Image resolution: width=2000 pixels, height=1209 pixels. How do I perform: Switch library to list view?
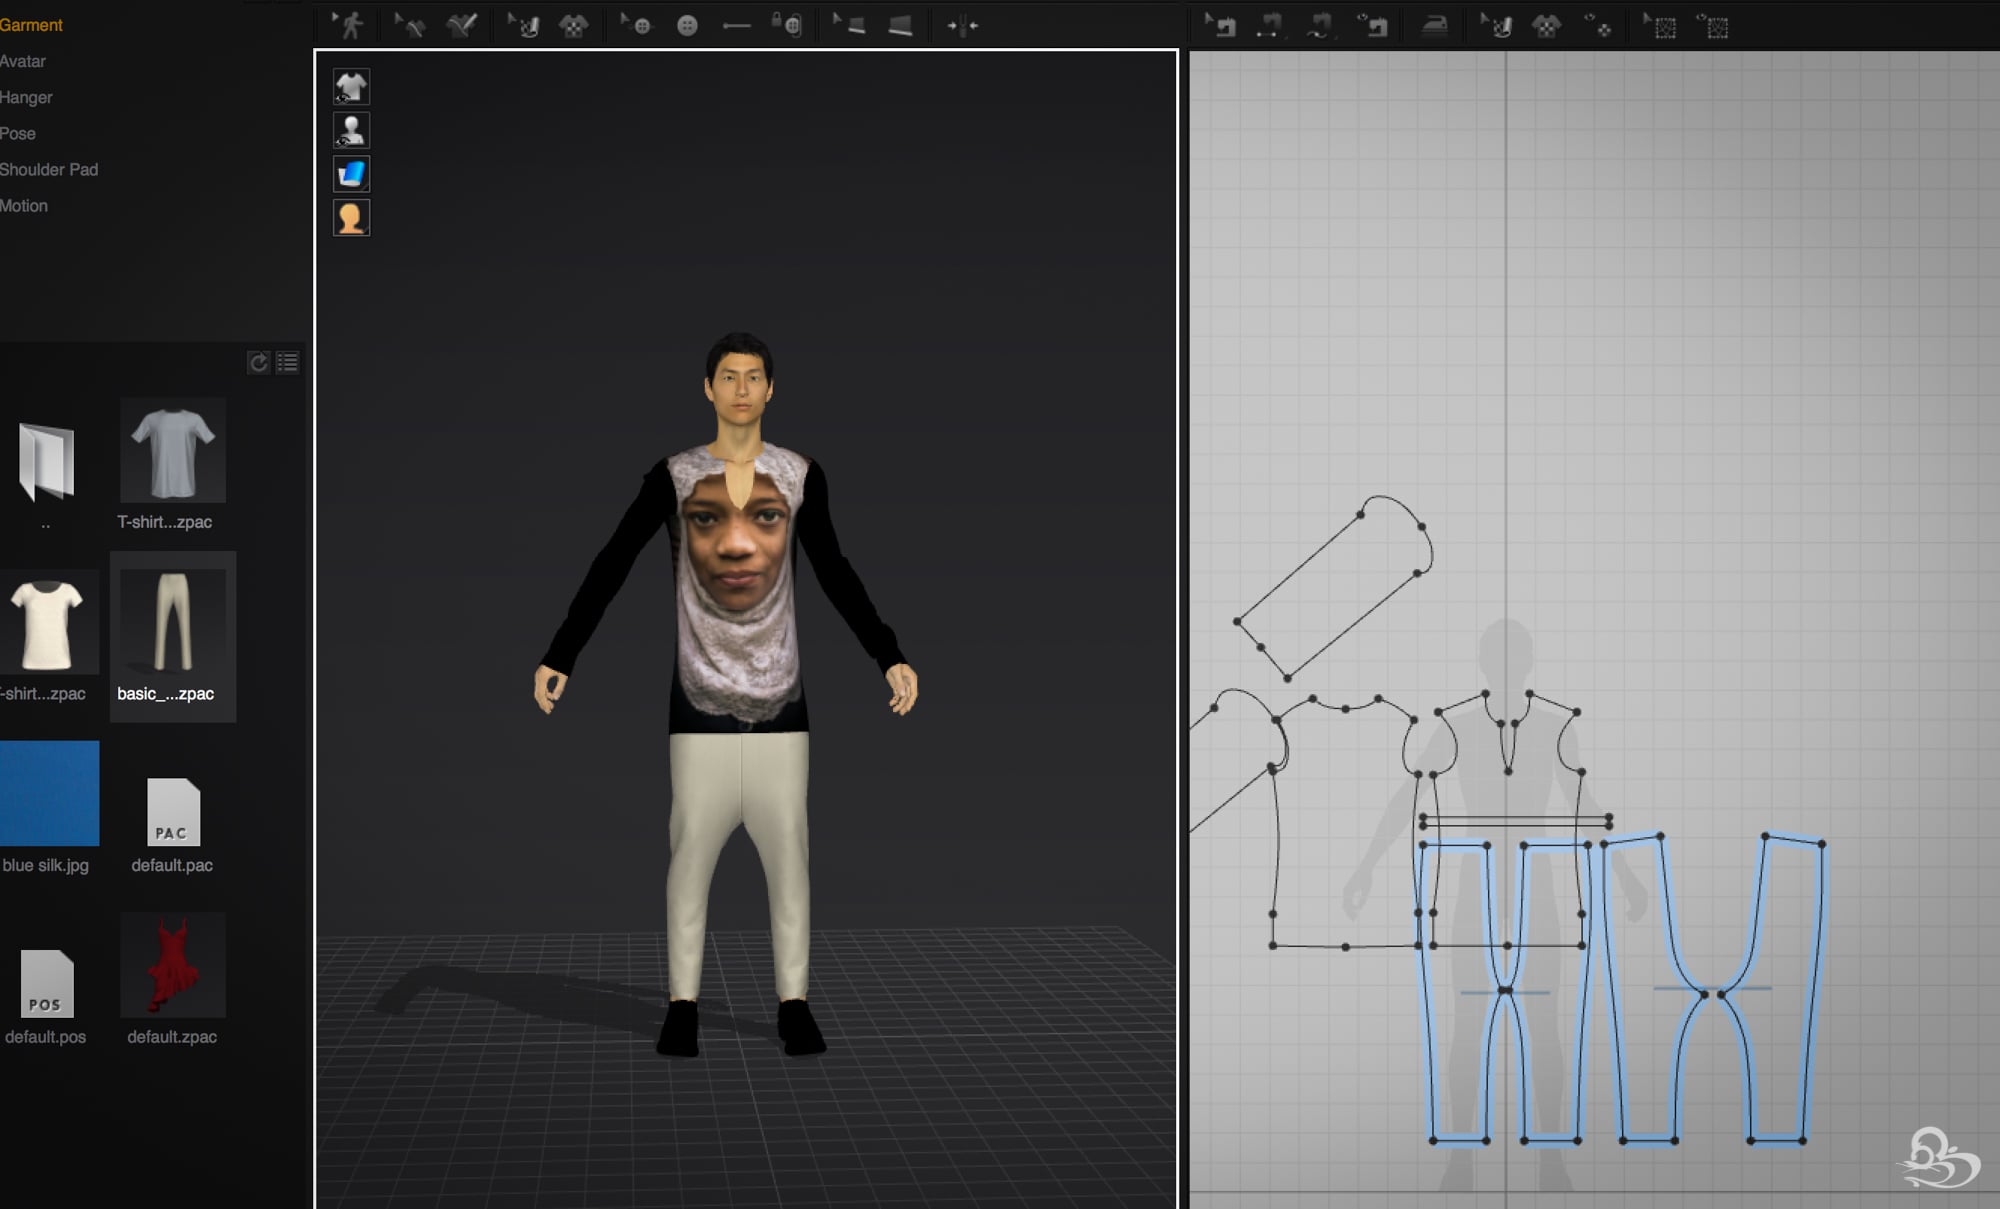(x=288, y=363)
